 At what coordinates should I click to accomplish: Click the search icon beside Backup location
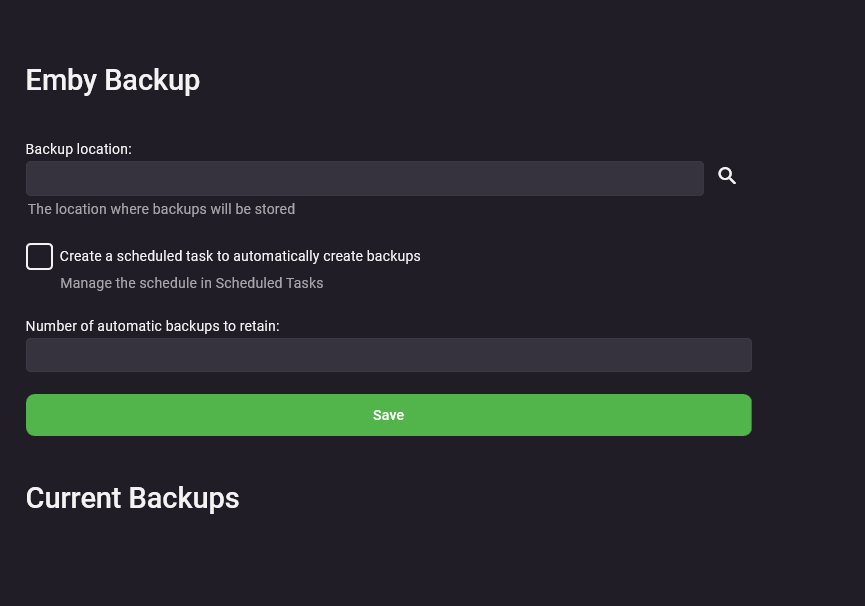pyautogui.click(x=727, y=176)
